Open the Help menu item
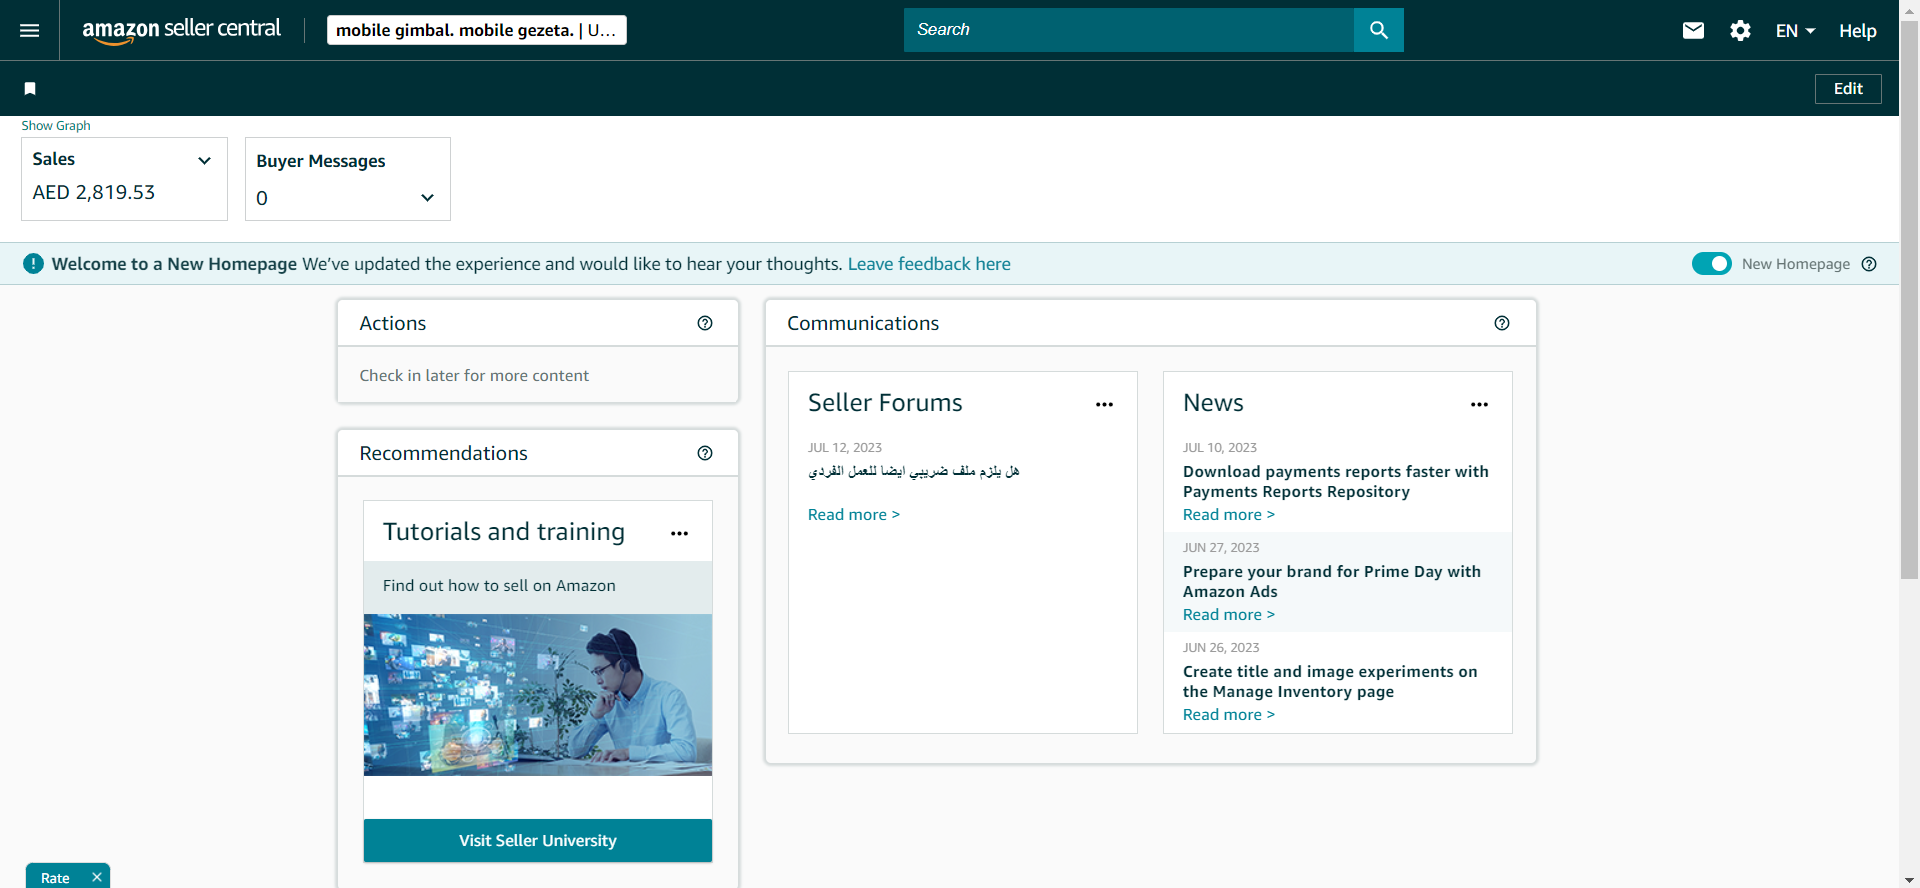1920x888 pixels. (1857, 31)
